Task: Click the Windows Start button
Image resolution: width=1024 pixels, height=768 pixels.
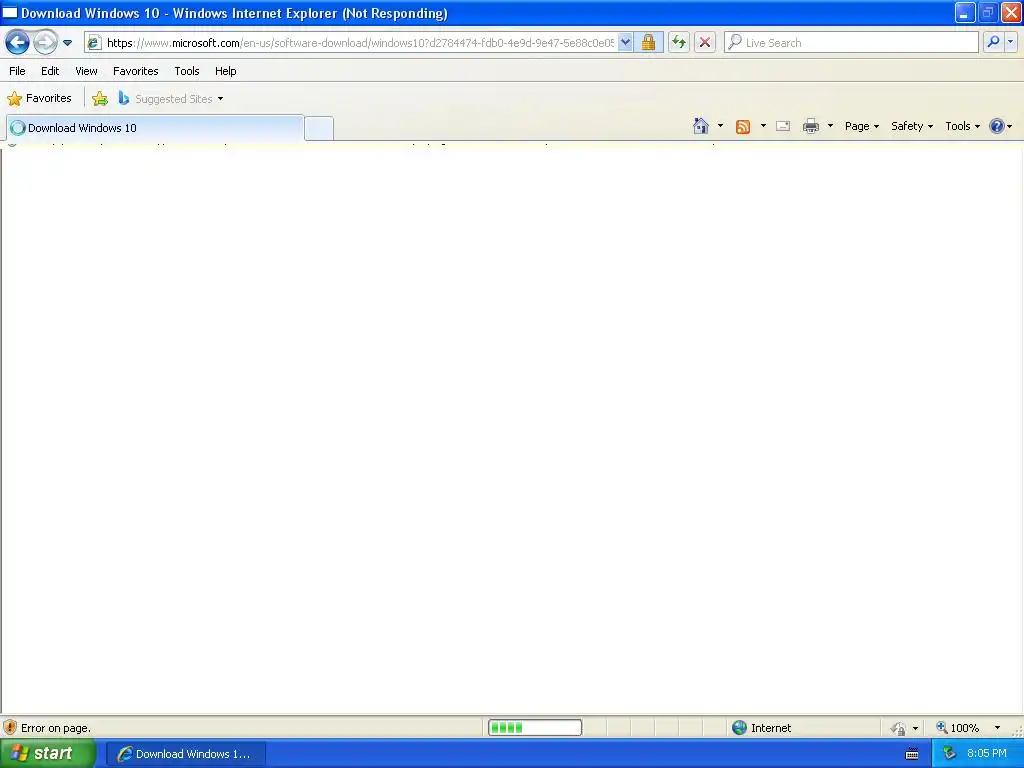Action: pyautogui.click(x=48, y=754)
